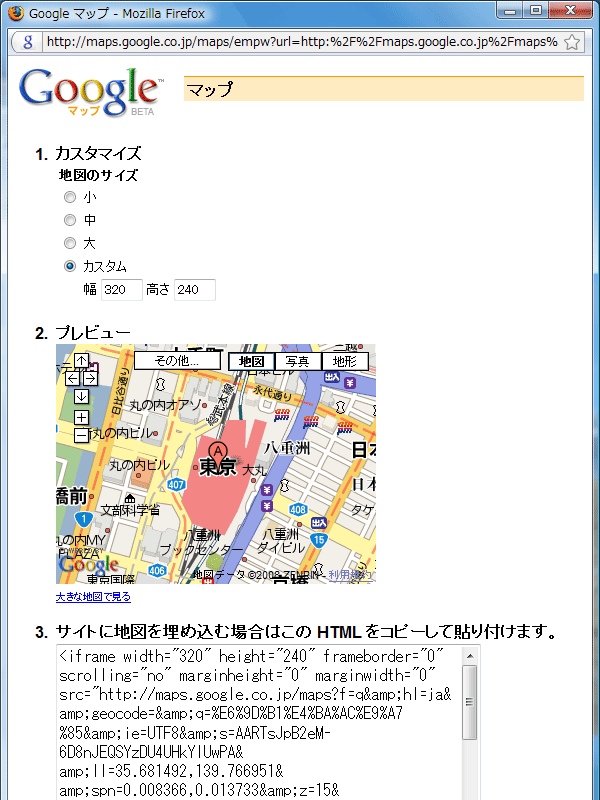Screen dimensions: 600x800
Task: Switch map to 地形 terrain view
Action: (x=345, y=361)
